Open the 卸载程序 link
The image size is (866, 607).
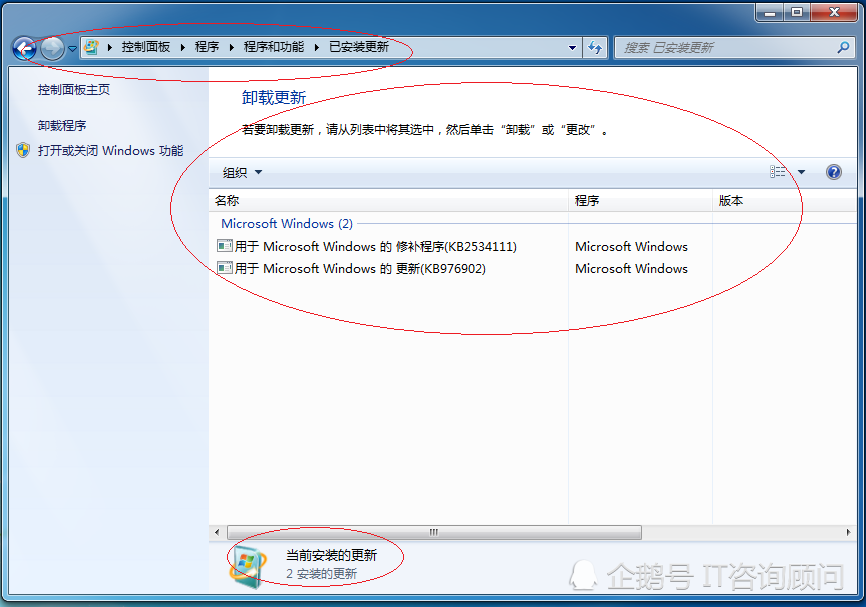tap(62, 125)
